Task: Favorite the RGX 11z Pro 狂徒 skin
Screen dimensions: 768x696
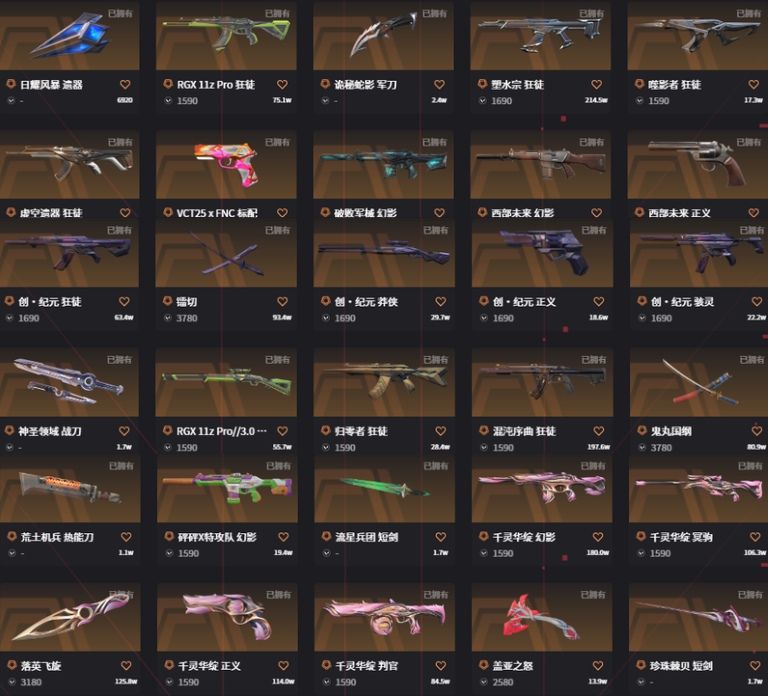Action: click(x=282, y=84)
